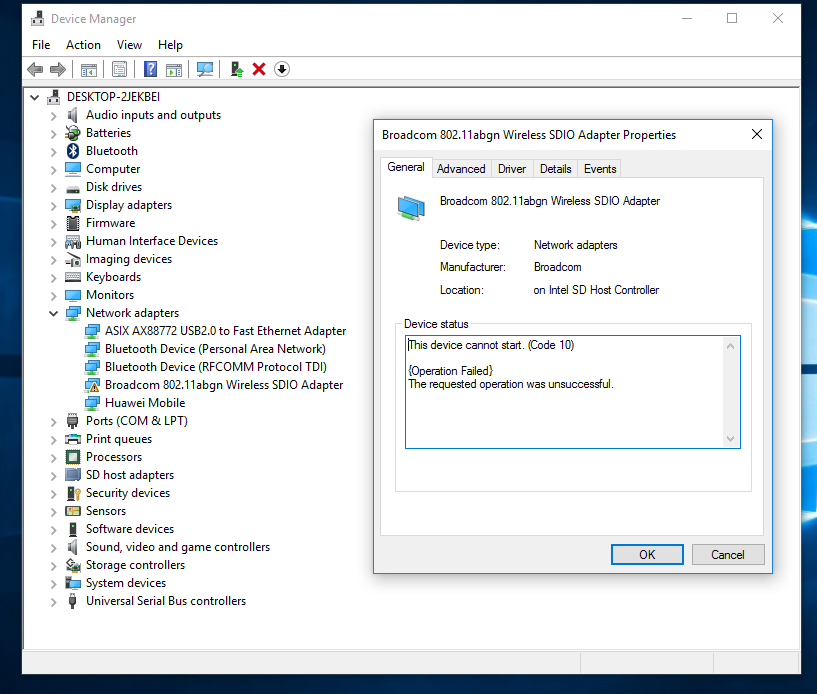
Task: Select Broadcom adapter with warning icon
Action: [223, 385]
